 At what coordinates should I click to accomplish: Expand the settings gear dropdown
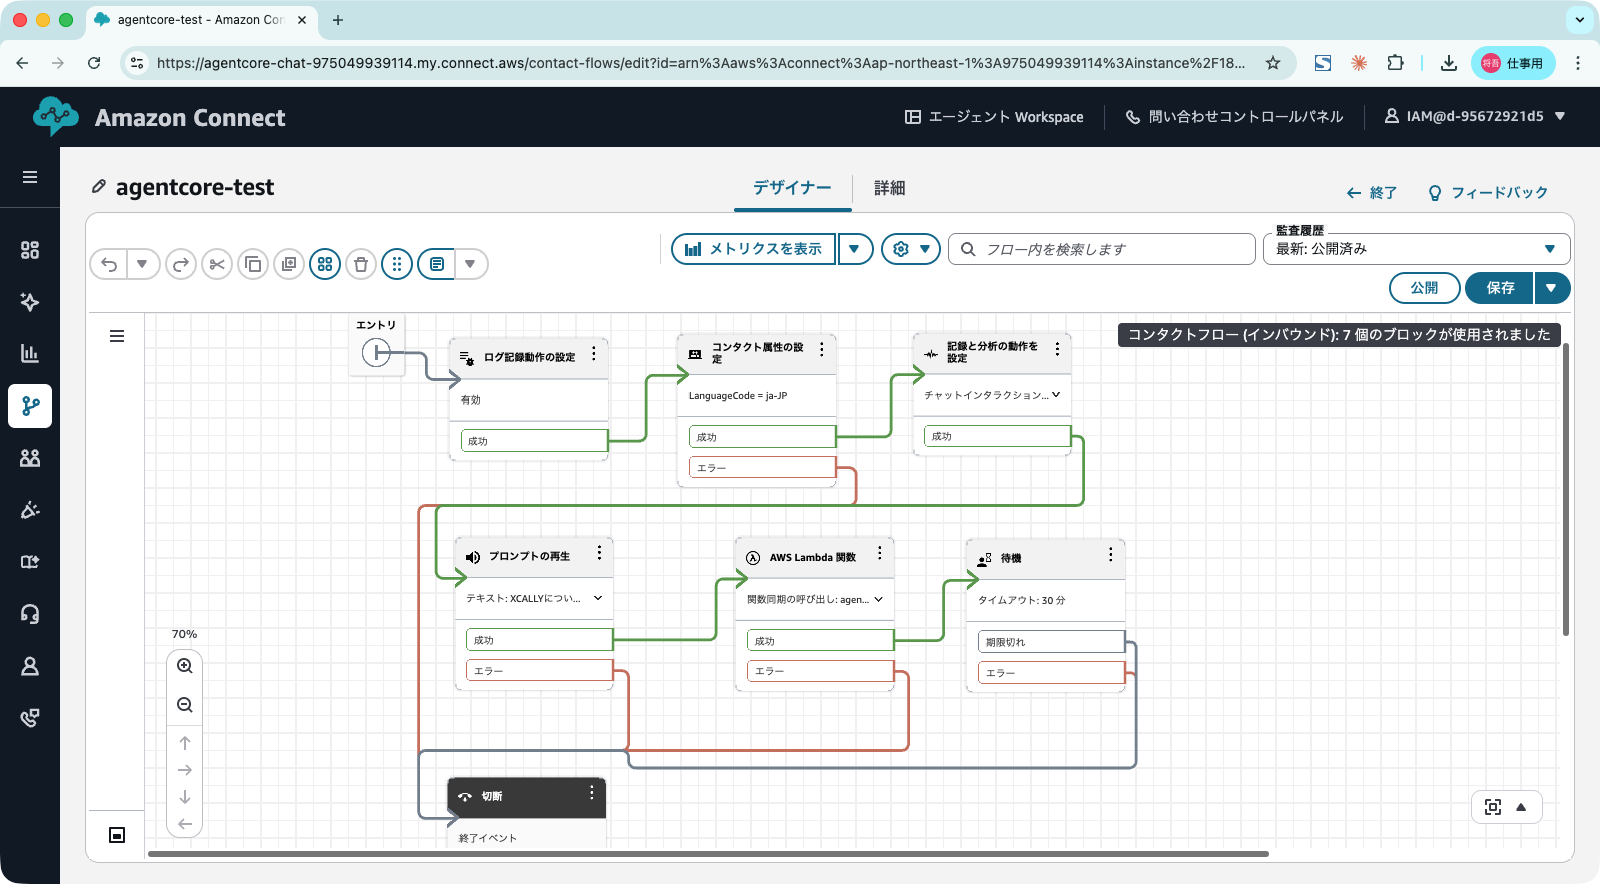910,249
